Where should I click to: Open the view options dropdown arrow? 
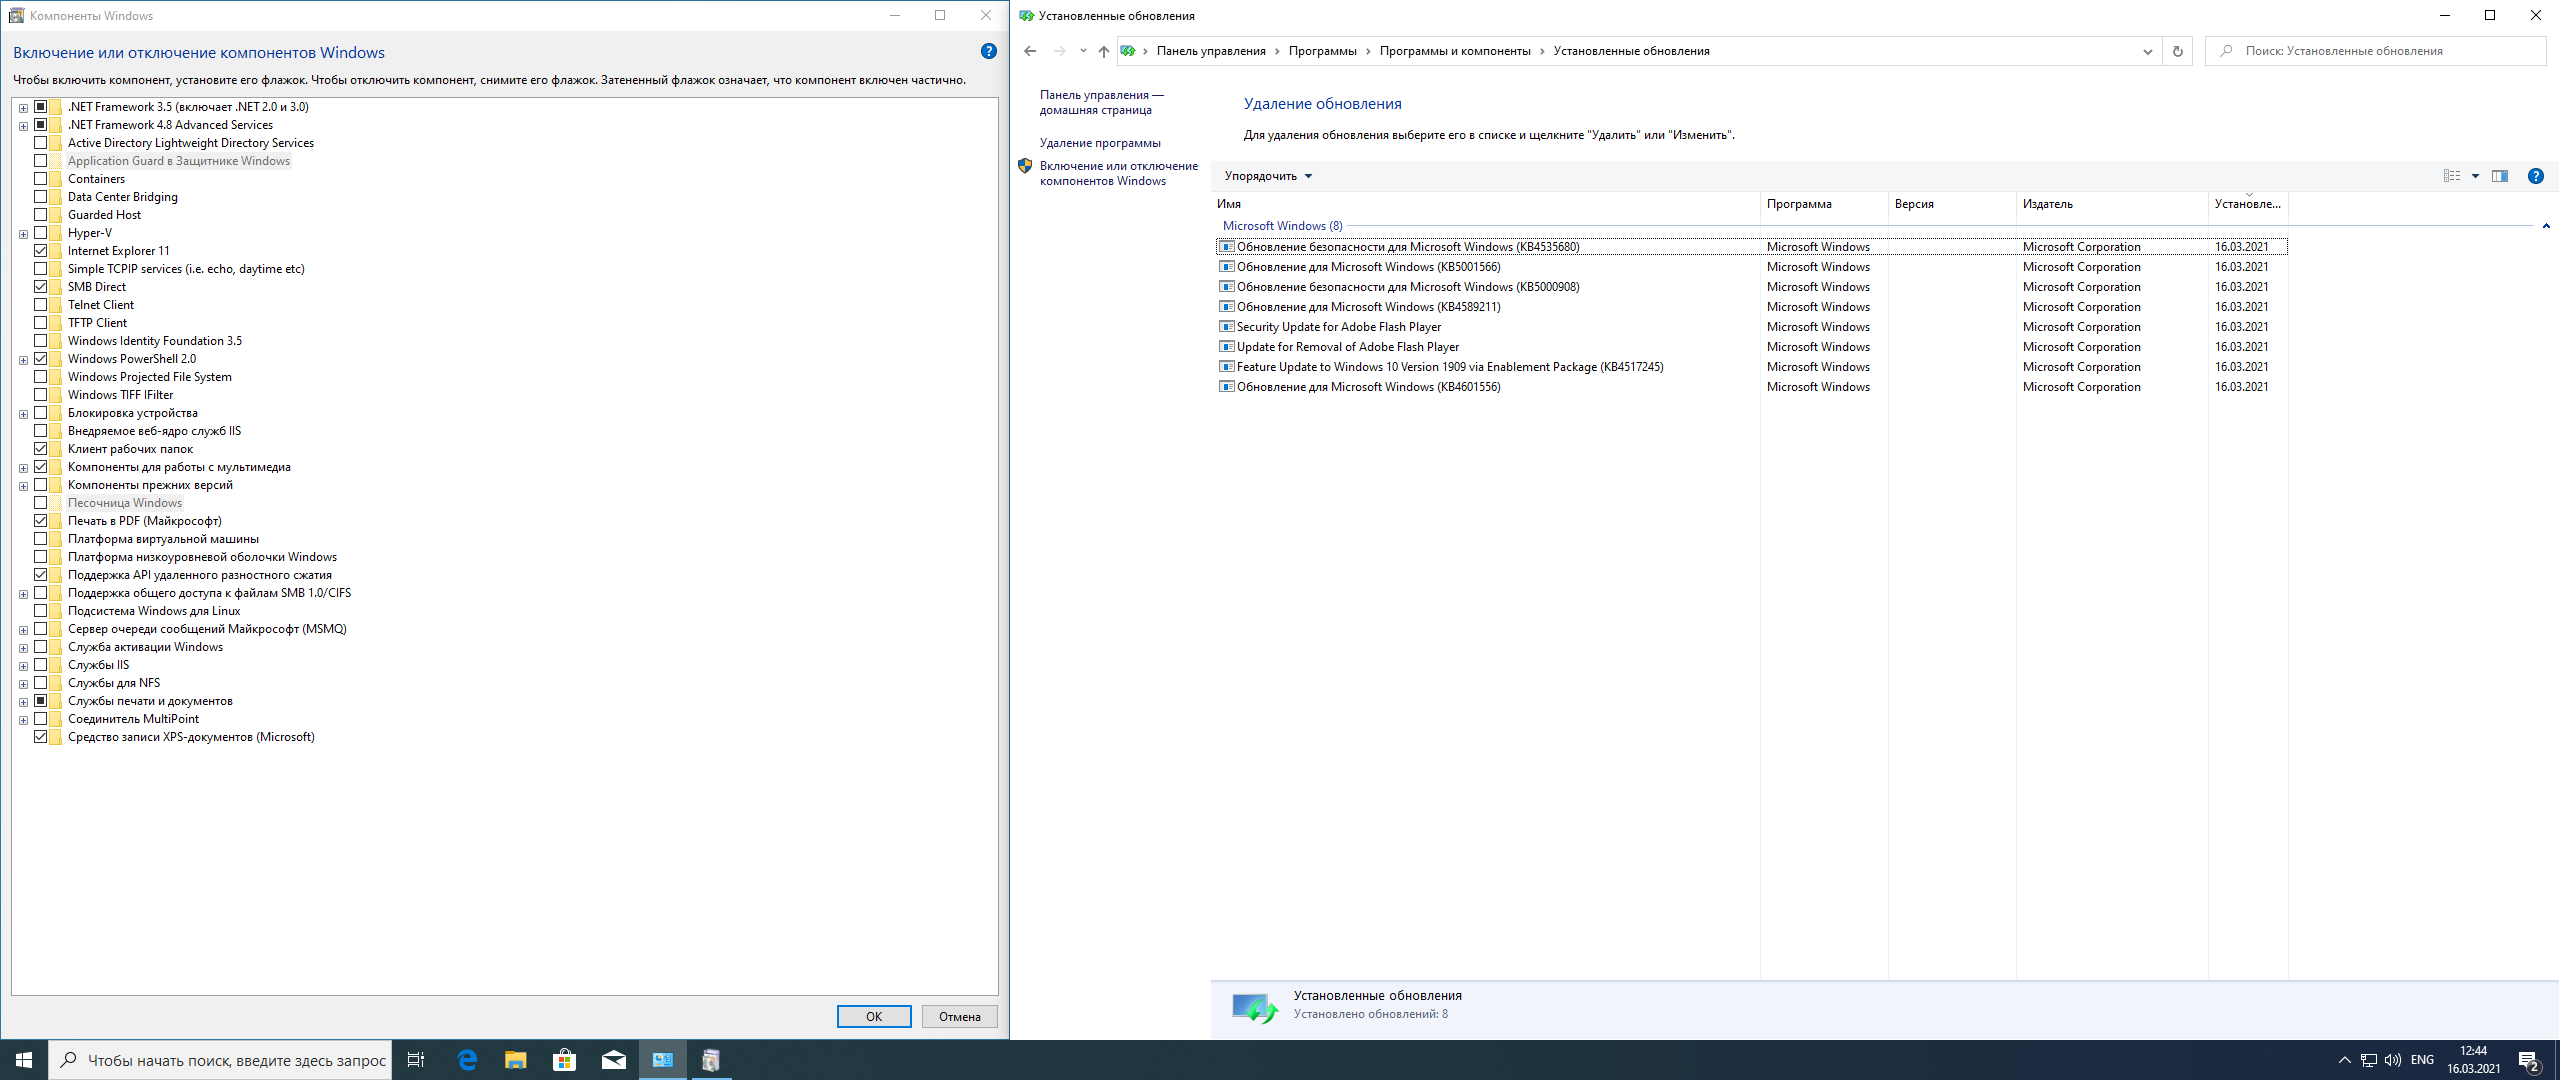click(2475, 176)
